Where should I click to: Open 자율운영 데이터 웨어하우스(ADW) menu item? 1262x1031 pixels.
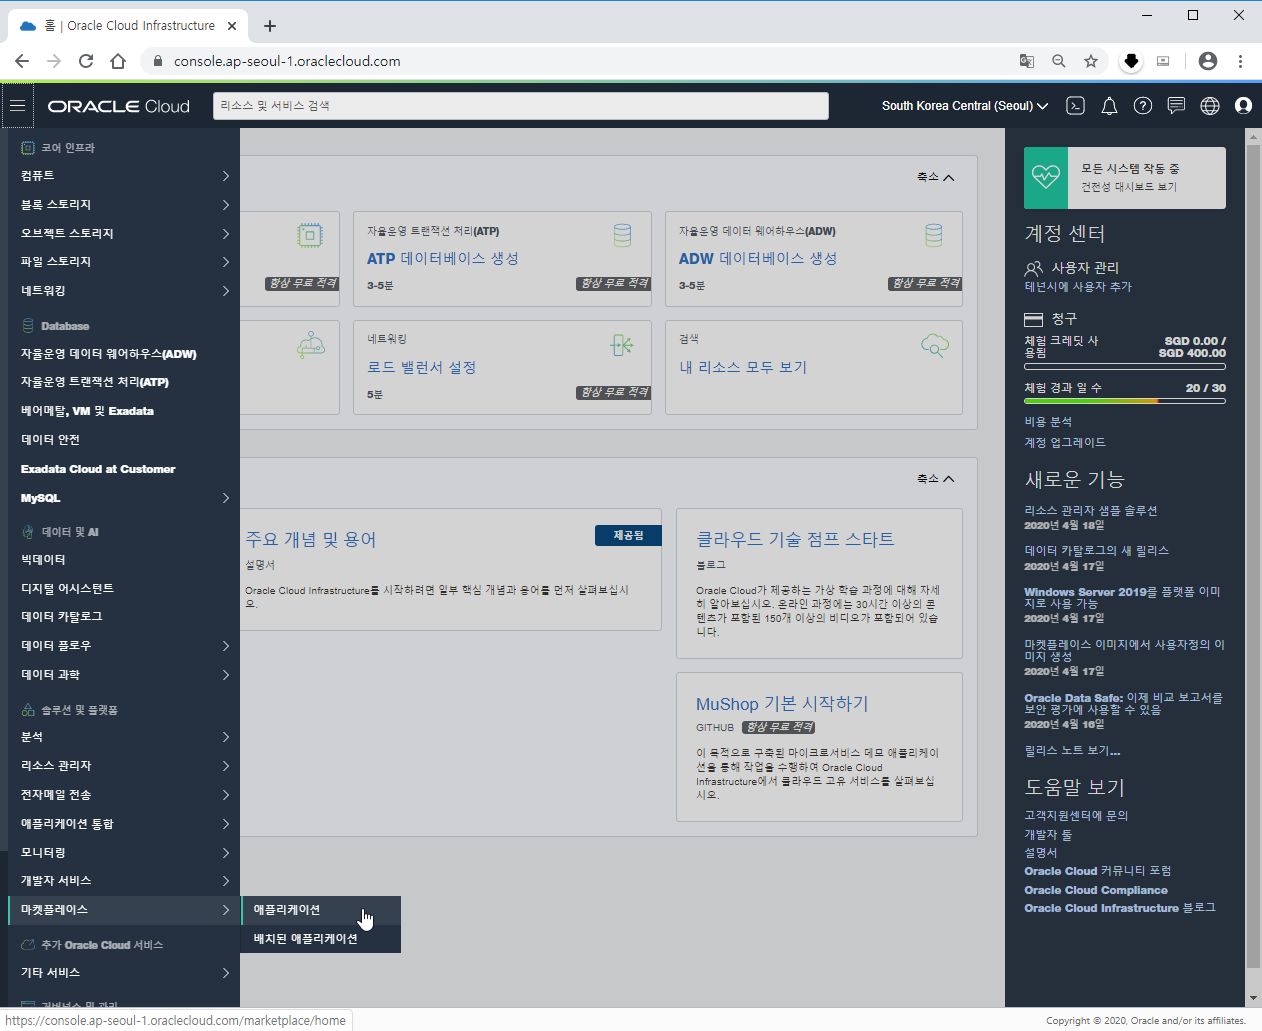[x=108, y=354]
